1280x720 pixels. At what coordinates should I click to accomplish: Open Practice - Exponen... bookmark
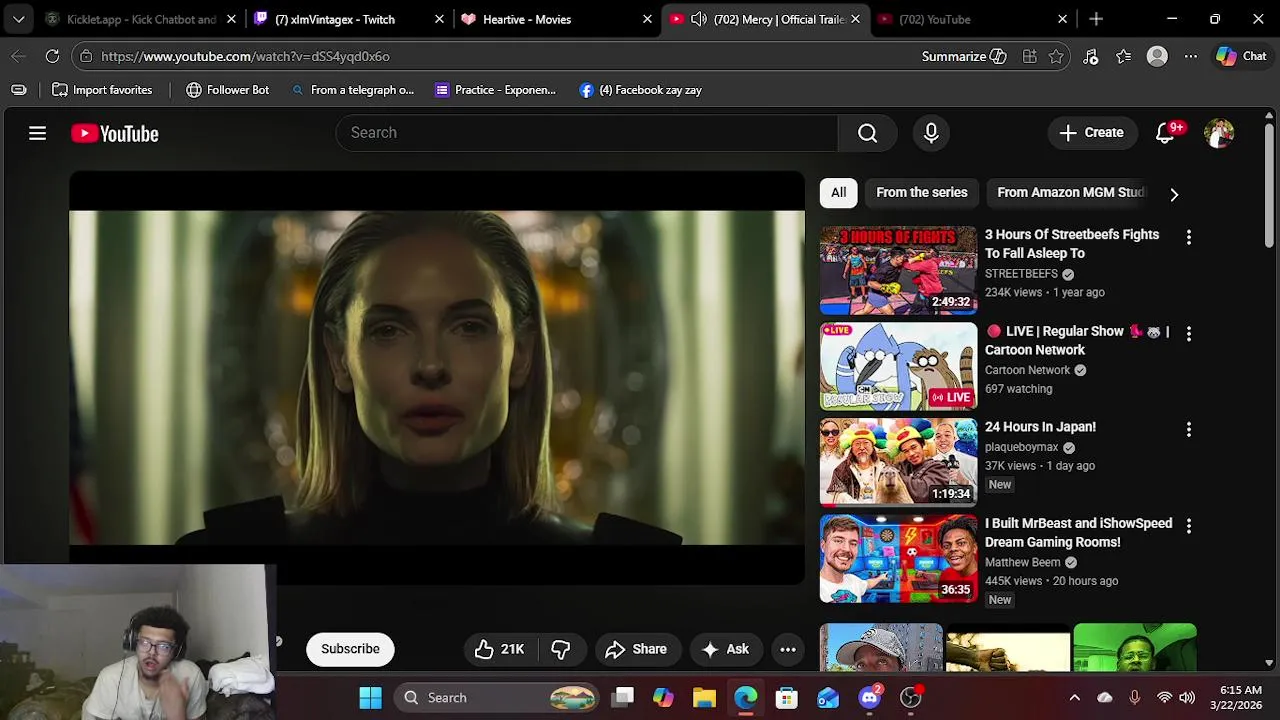[495, 90]
